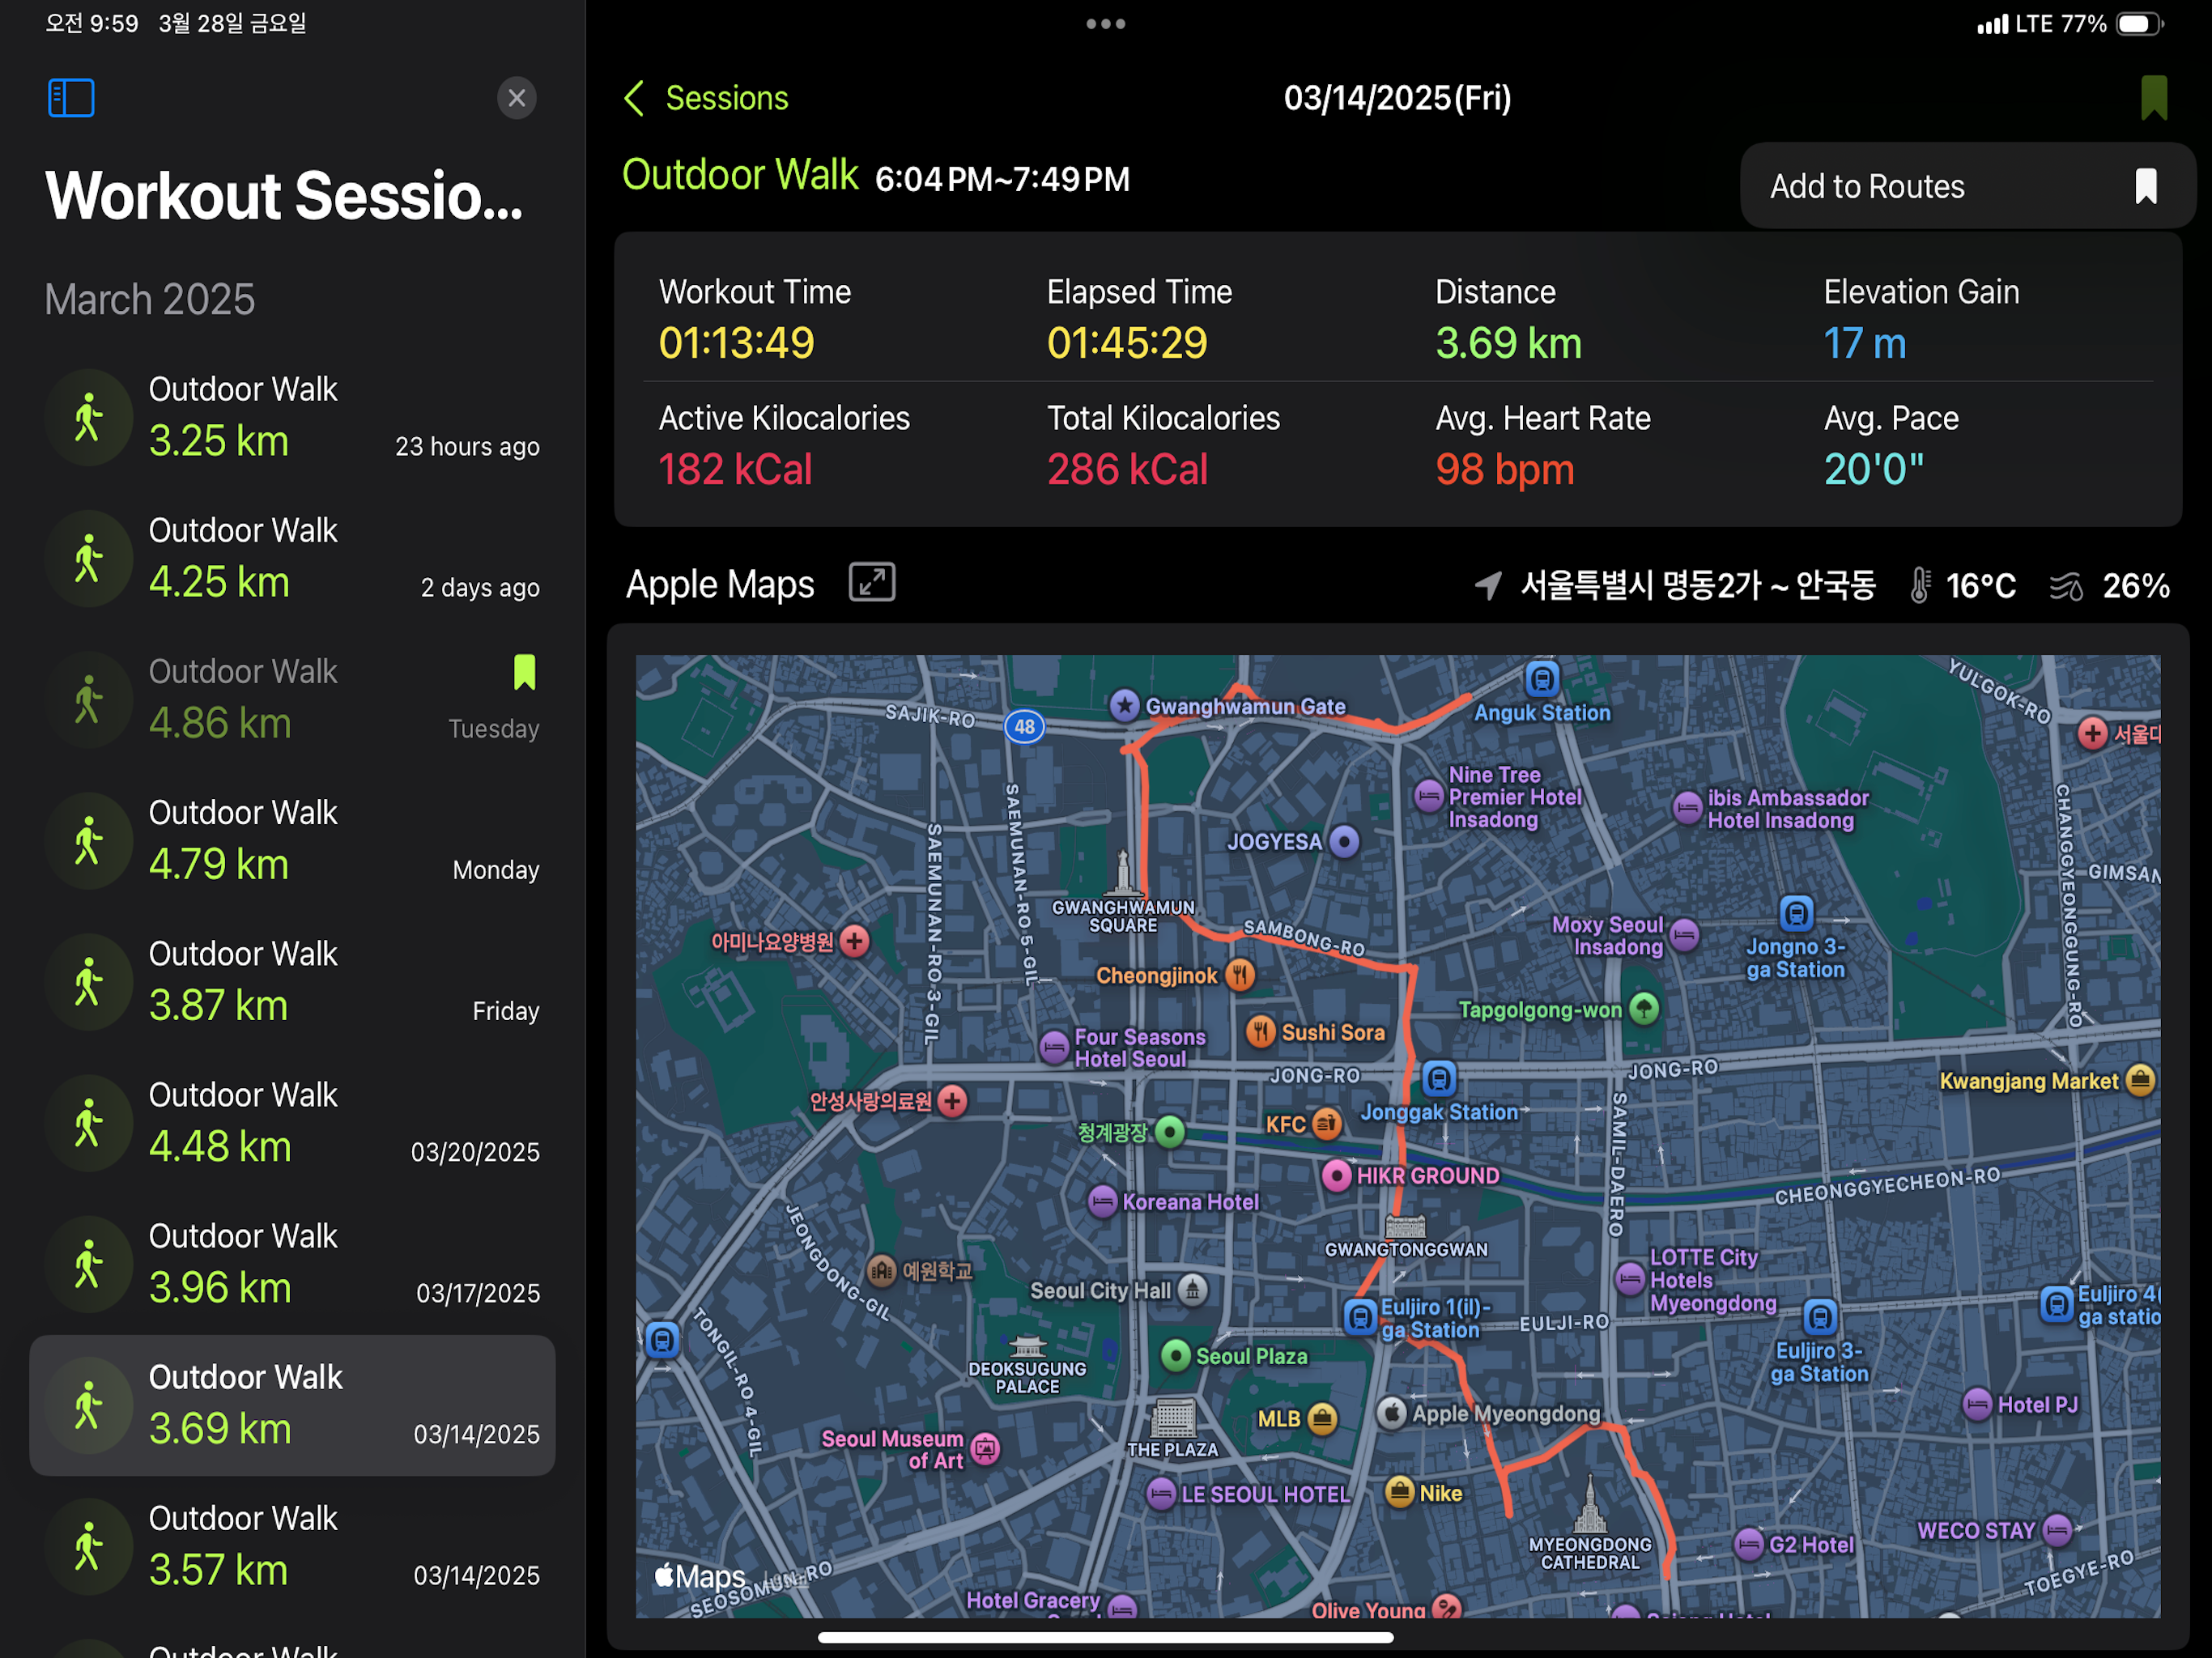The image size is (2212, 1658).
Task: Tap the 청계광장 green marker
Action: [1170, 1131]
